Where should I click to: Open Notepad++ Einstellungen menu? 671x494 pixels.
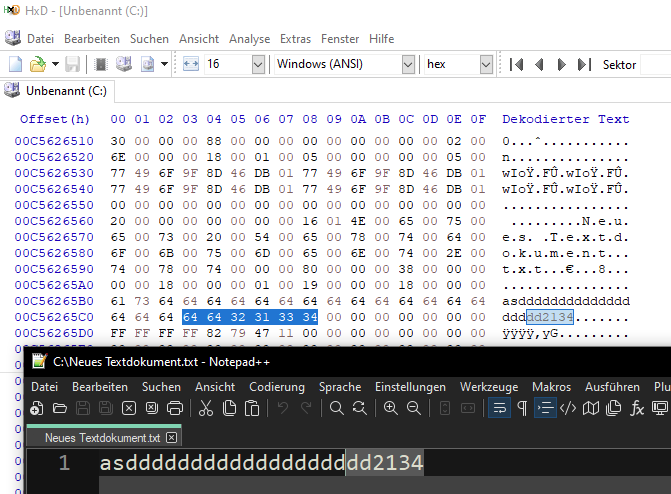410,387
